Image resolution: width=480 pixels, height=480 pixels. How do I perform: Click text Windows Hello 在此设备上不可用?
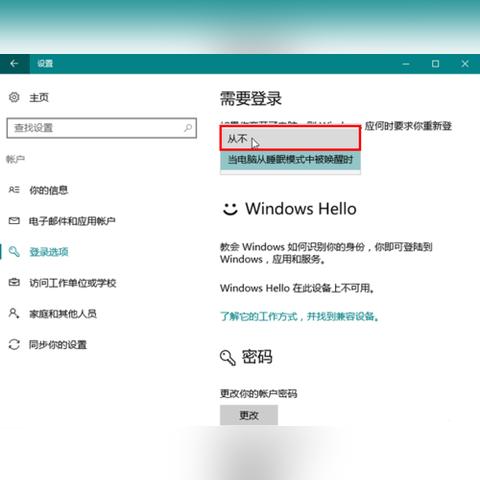click(x=297, y=288)
